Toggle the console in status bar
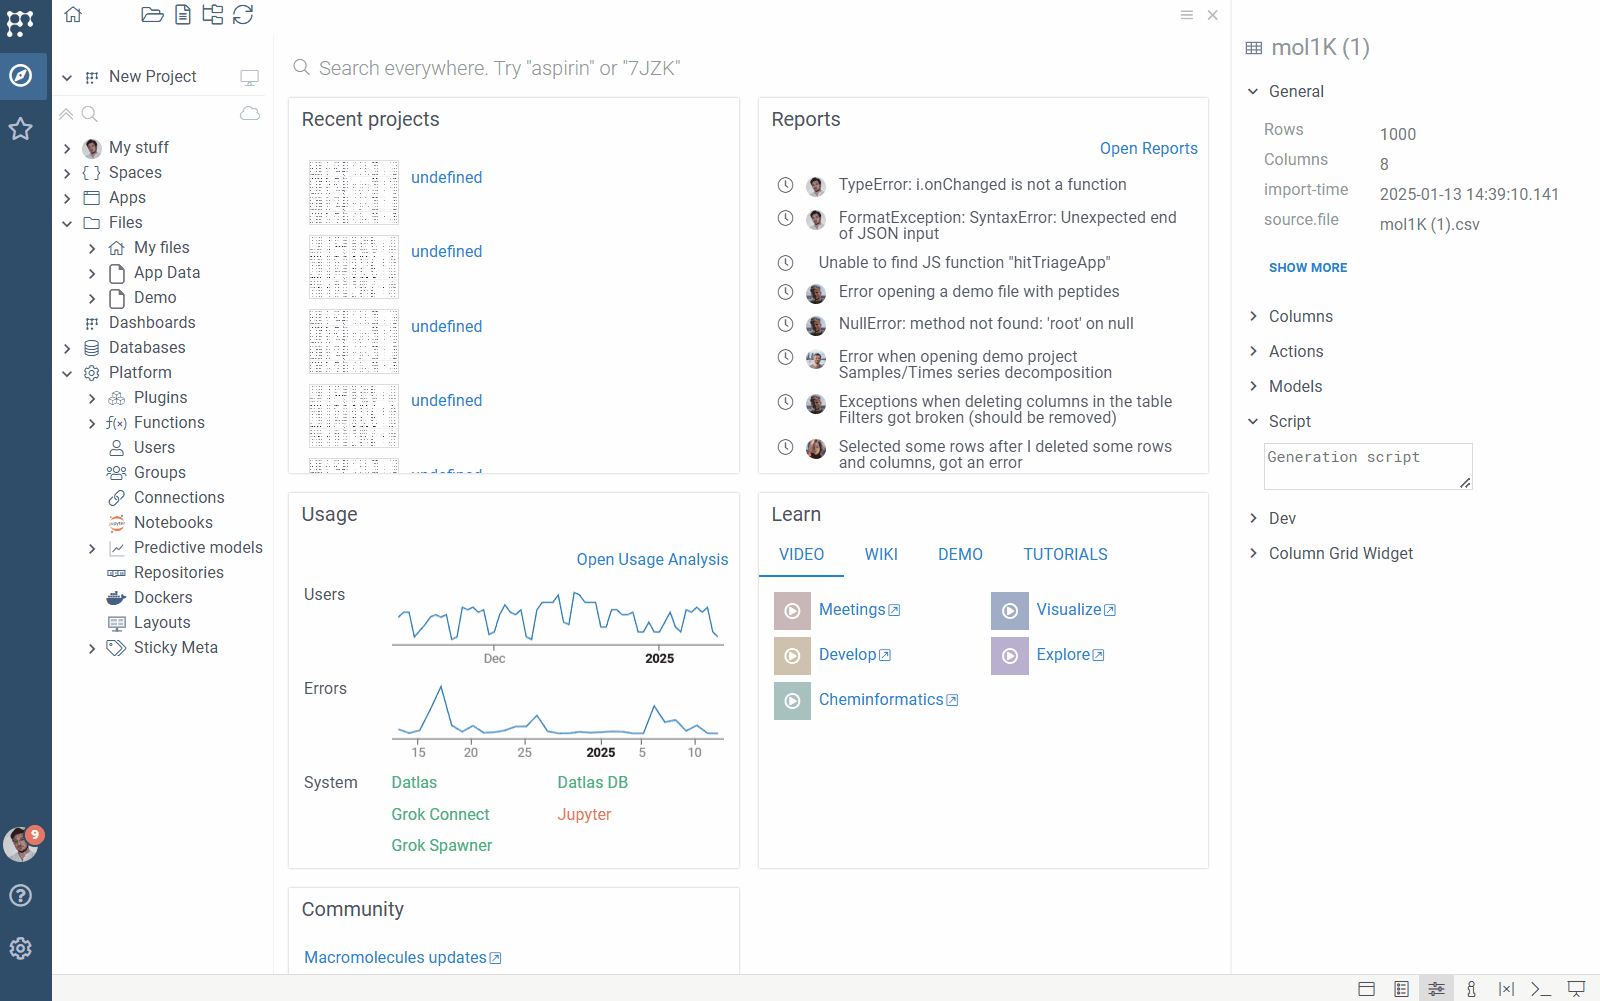The image size is (1600, 1001). 1540,989
